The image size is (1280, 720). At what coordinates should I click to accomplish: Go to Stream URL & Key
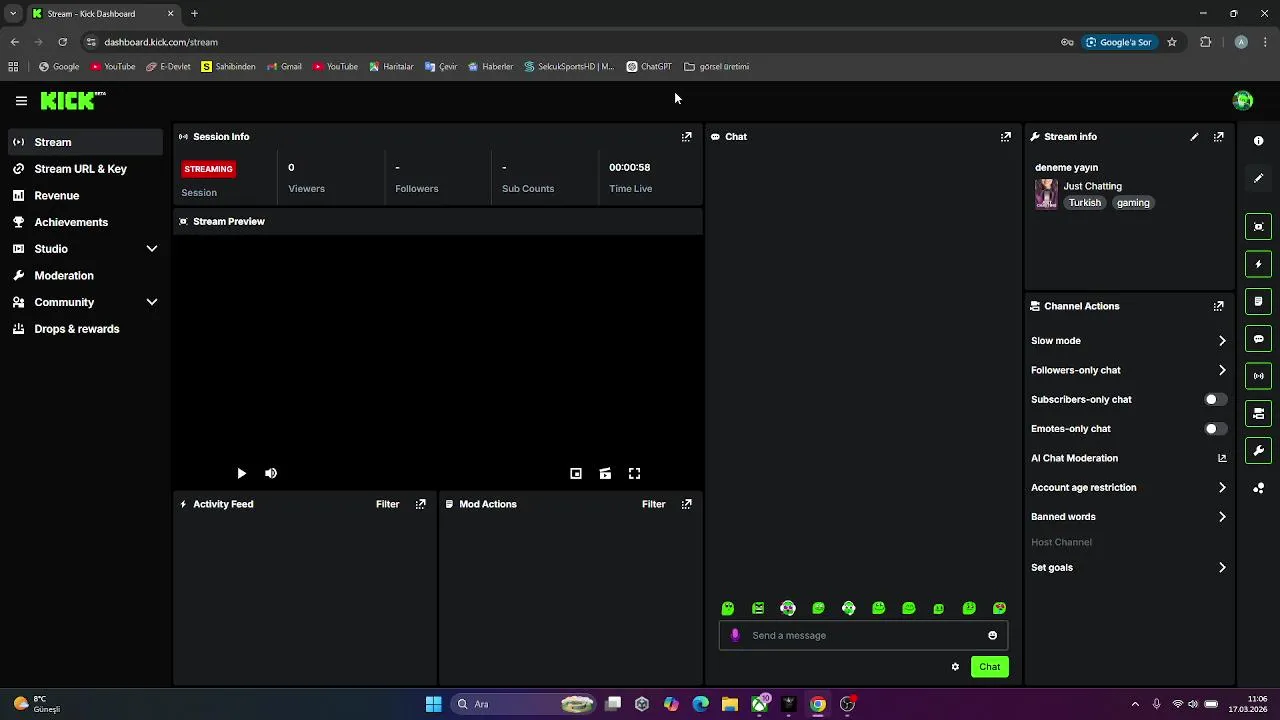click(x=85, y=169)
